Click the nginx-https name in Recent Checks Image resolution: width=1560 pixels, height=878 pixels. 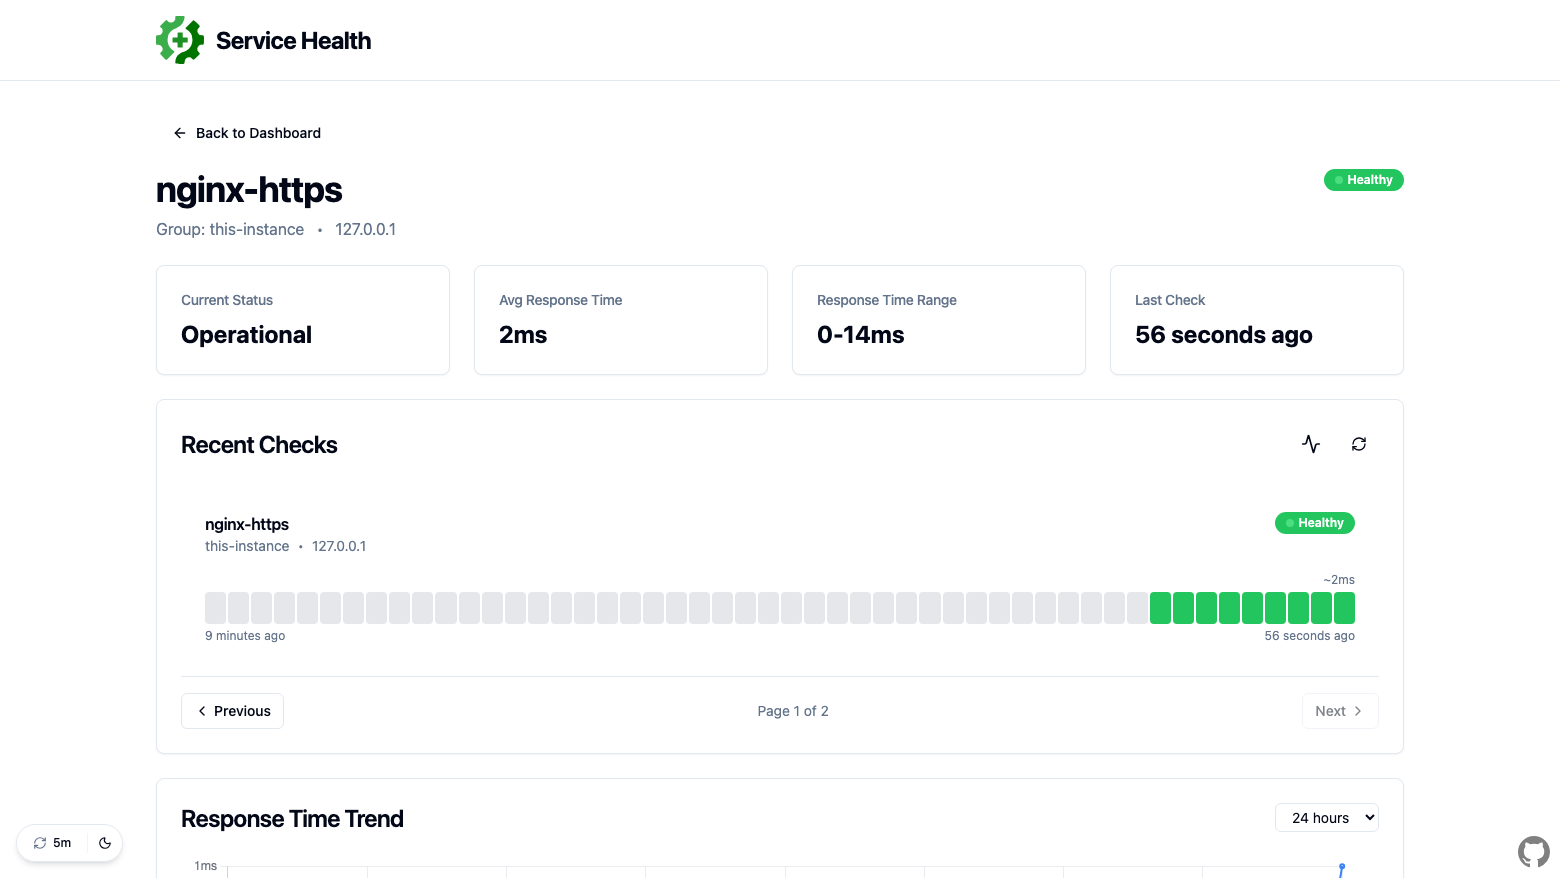click(x=247, y=524)
